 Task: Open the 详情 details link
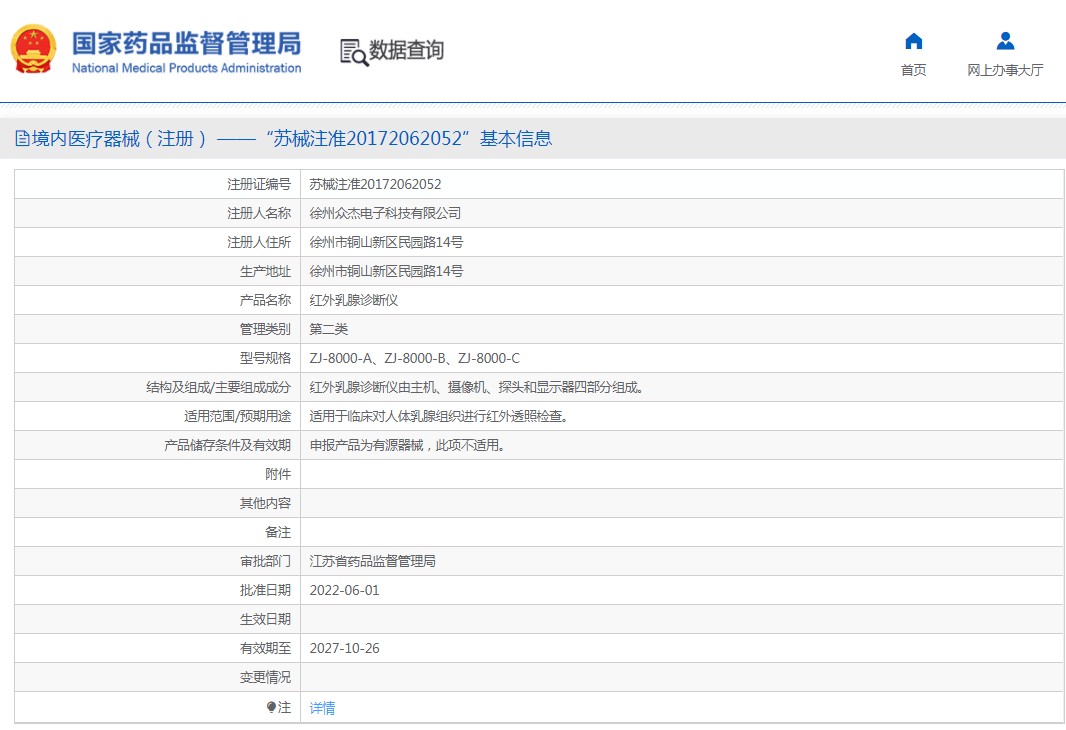[x=322, y=708]
